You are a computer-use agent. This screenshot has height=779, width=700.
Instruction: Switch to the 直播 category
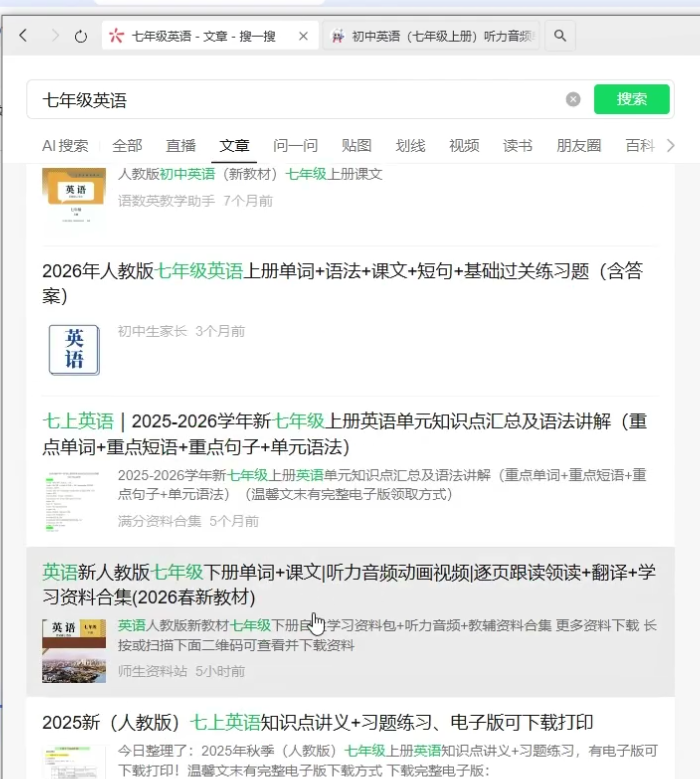[181, 146]
